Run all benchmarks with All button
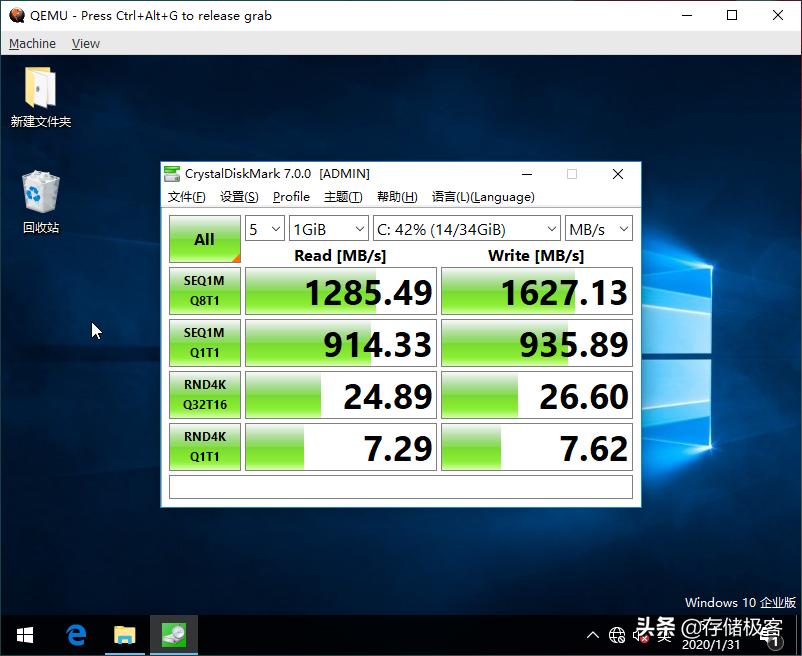Image resolution: width=802 pixels, height=656 pixels. 204,239
